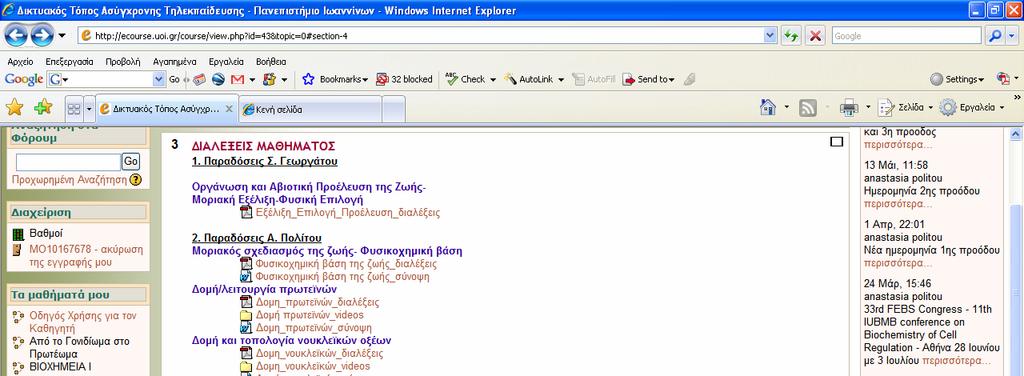Click the news tag icon in Google toolbar
Image resolution: width=1024 pixels, height=376 pixels.
coord(199,79)
